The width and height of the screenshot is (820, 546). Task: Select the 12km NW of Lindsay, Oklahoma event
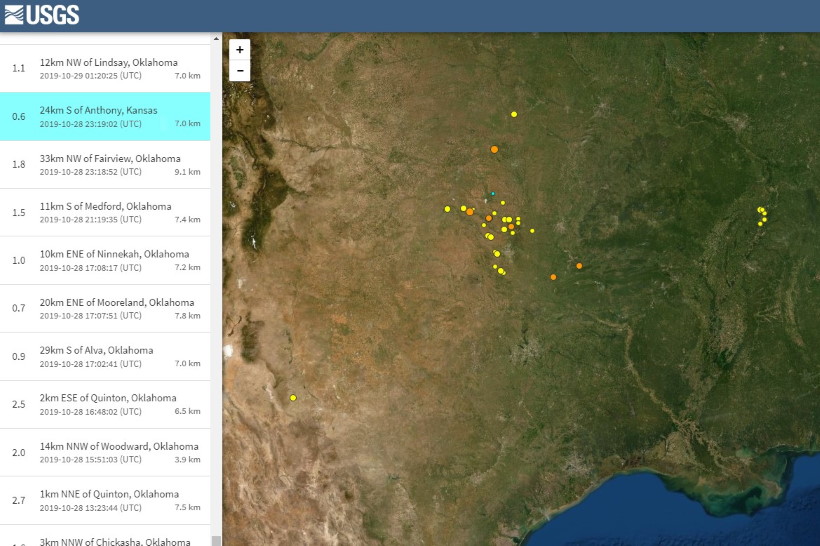click(x=108, y=68)
